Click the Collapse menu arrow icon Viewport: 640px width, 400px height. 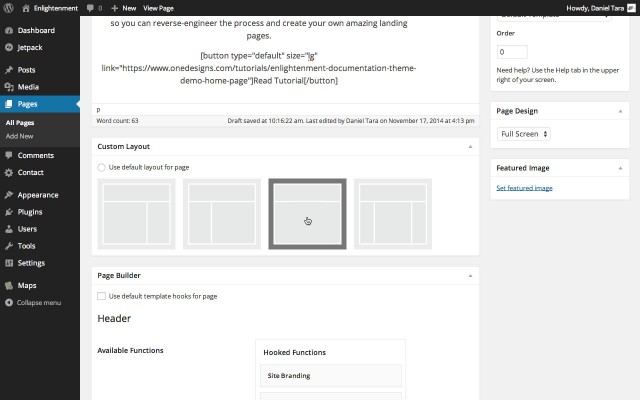(x=9, y=302)
